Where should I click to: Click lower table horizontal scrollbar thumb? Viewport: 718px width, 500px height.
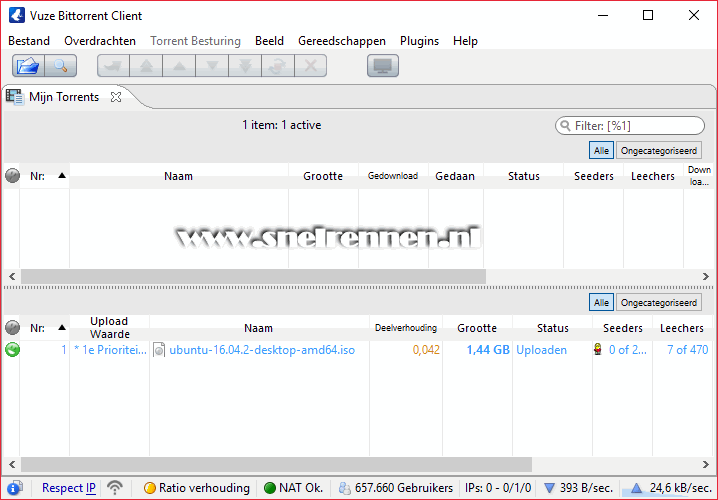coord(277,464)
